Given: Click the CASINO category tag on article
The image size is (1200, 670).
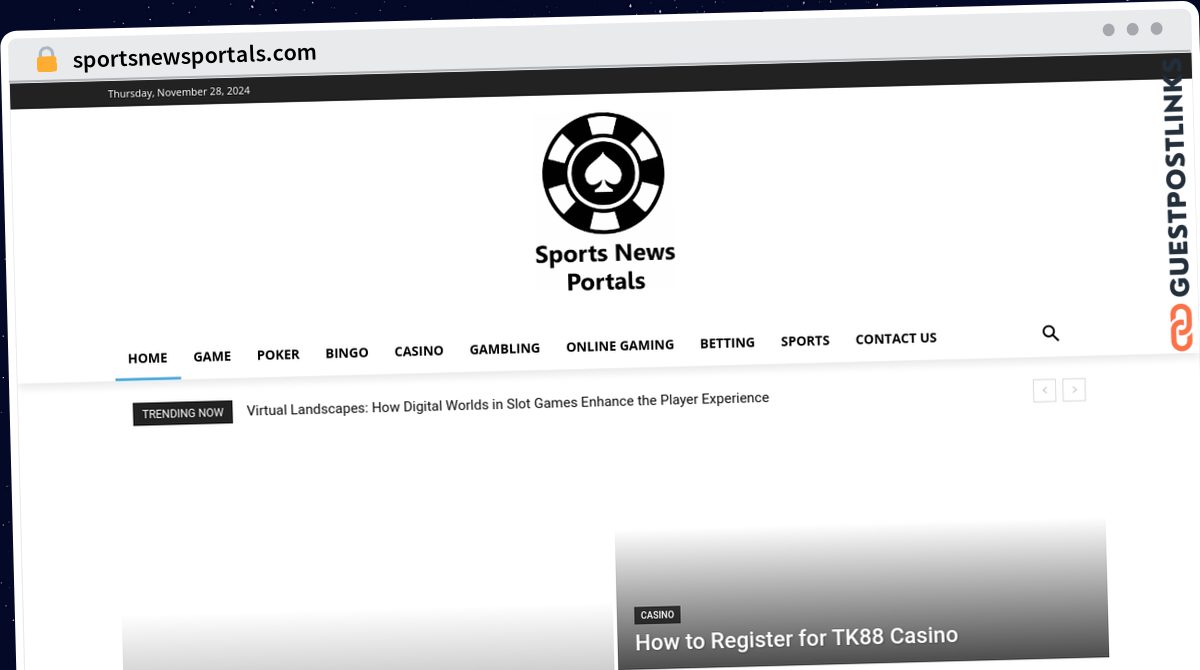Looking at the screenshot, I should pyautogui.click(x=657, y=615).
